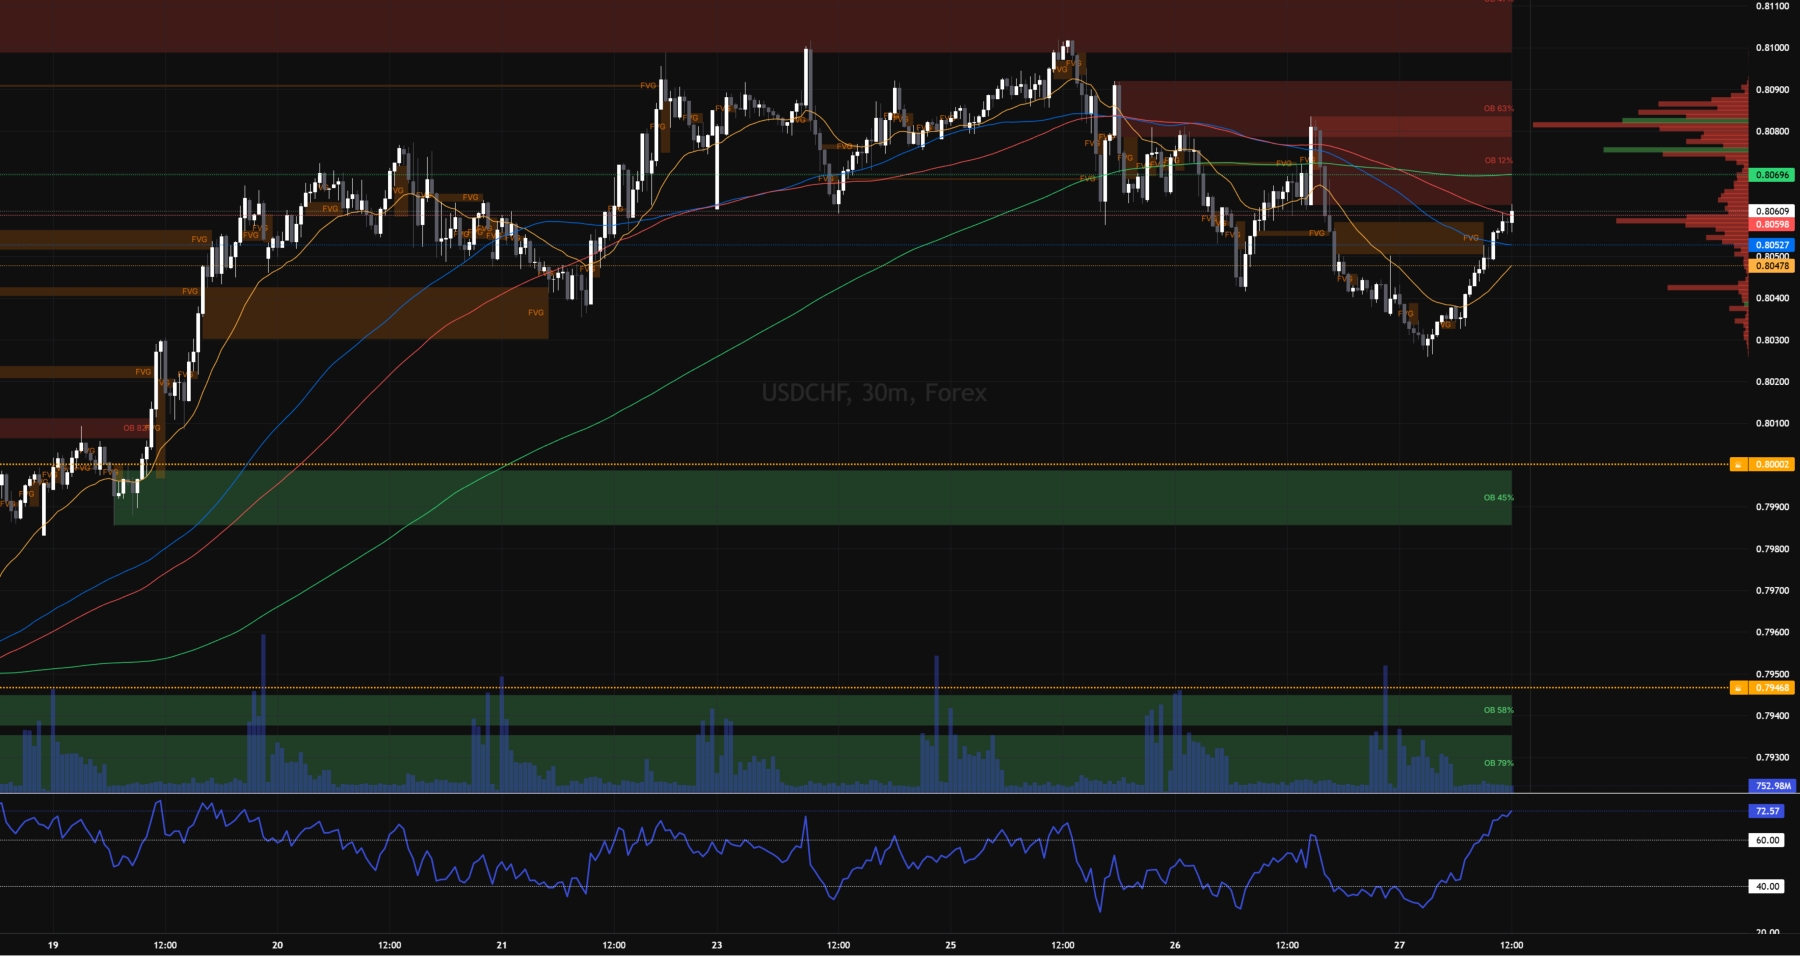Click the alert bell icon at 0.80002
The width and height of the screenshot is (1800, 957).
click(1739, 464)
